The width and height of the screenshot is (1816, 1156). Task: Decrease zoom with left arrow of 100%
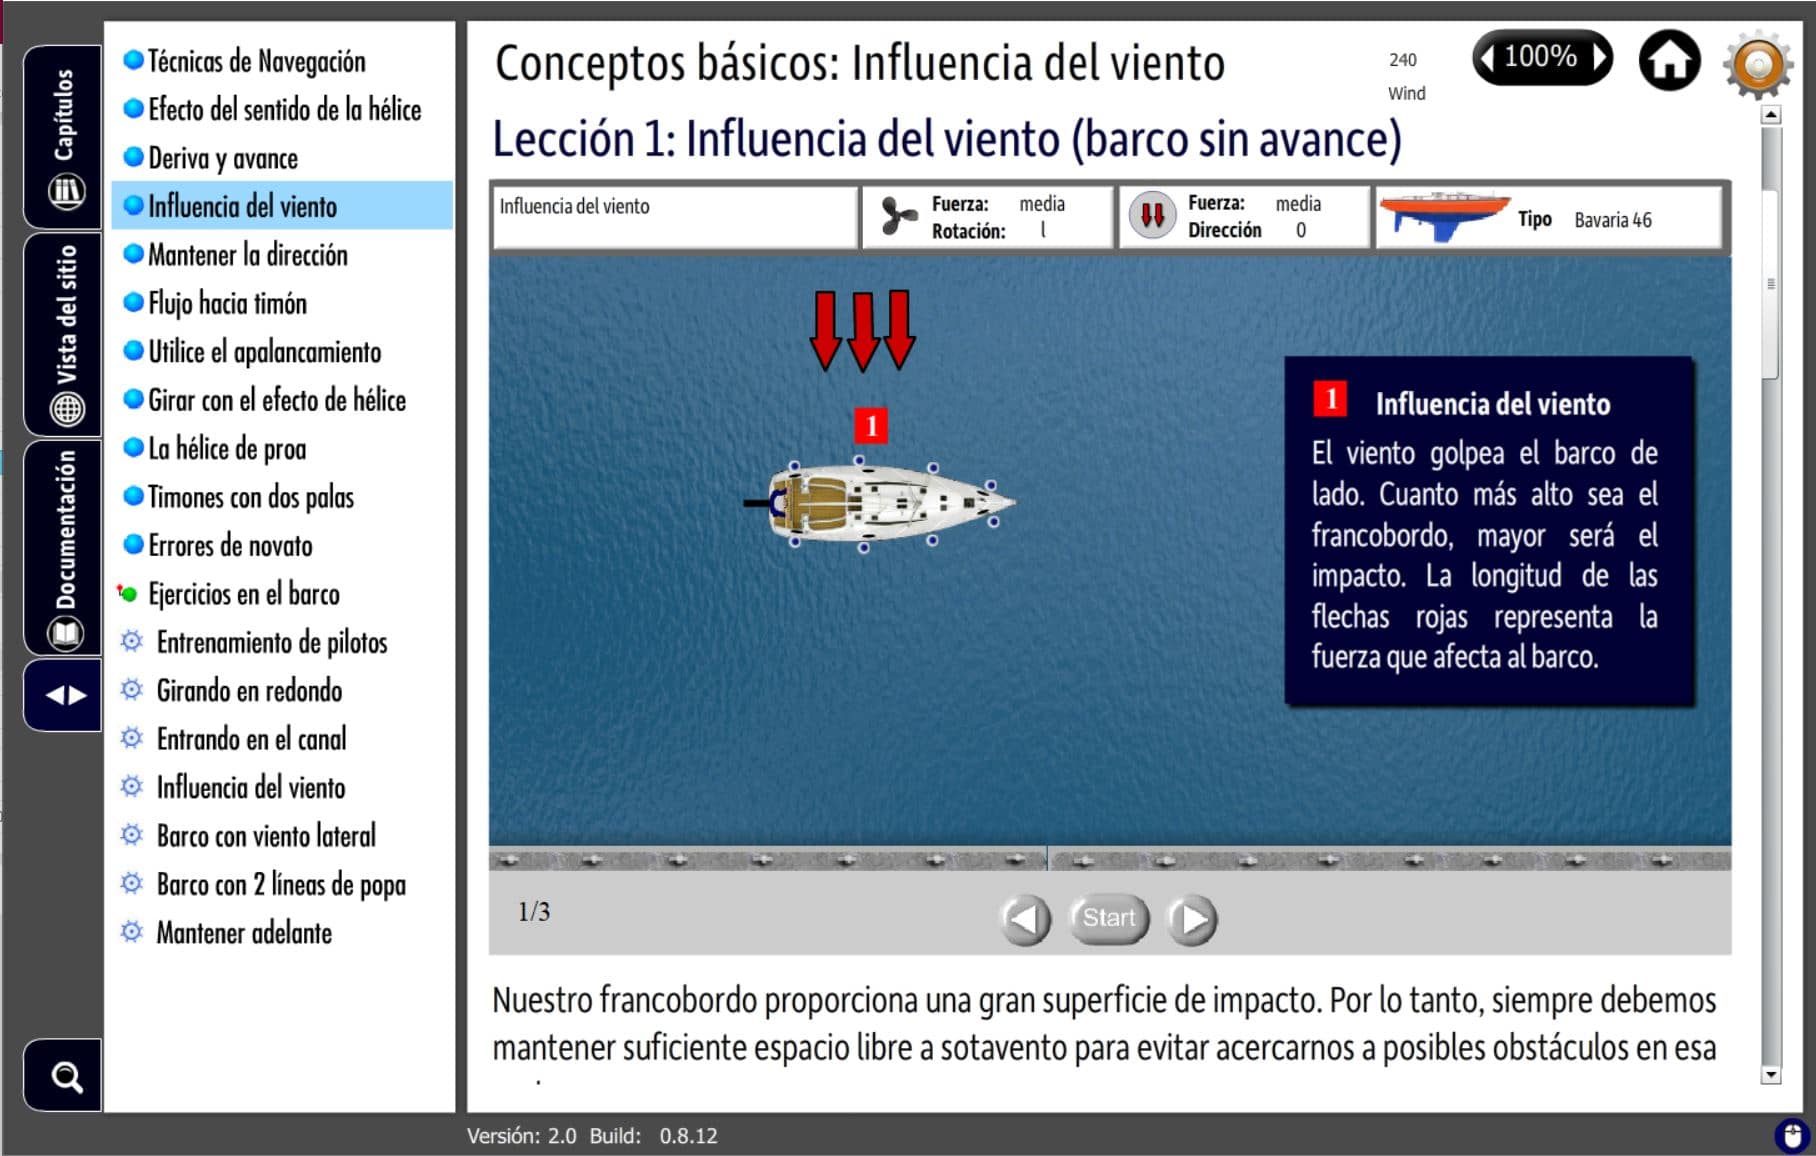[x=1488, y=58]
